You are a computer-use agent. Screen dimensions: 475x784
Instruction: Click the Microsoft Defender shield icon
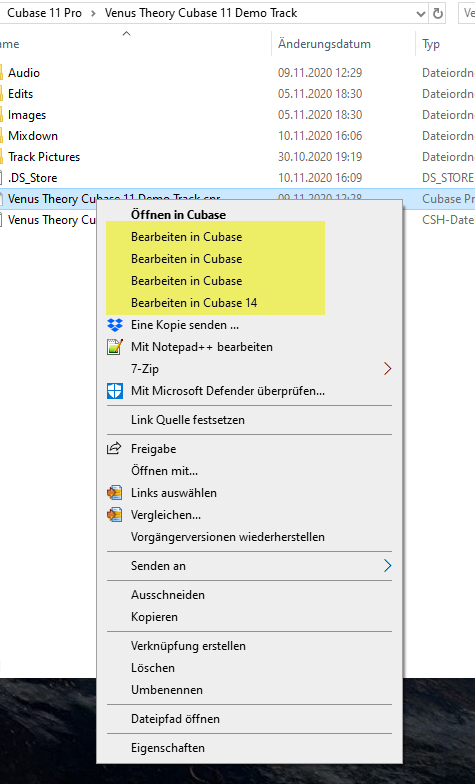pos(114,391)
